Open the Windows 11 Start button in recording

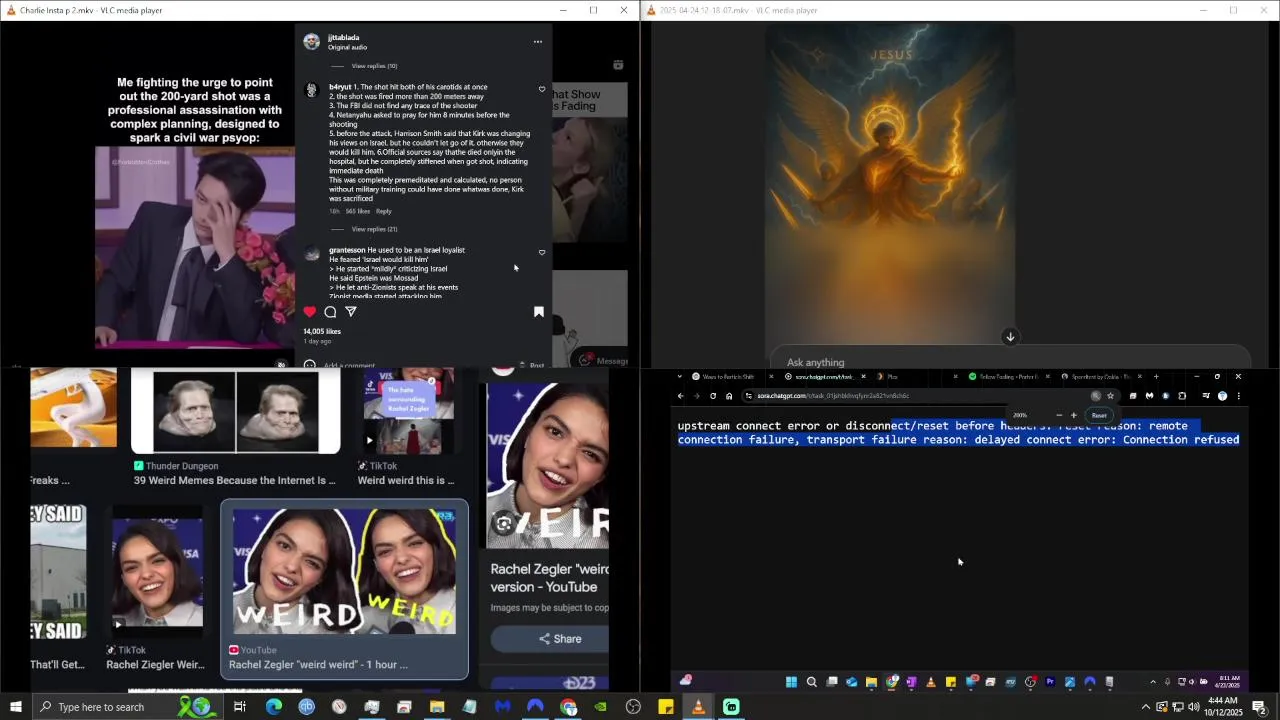click(x=791, y=682)
